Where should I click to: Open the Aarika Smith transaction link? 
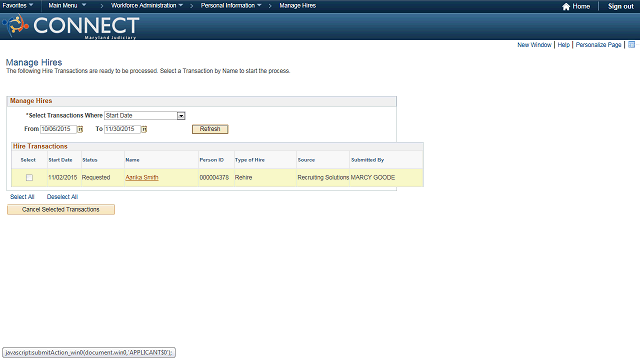142,178
